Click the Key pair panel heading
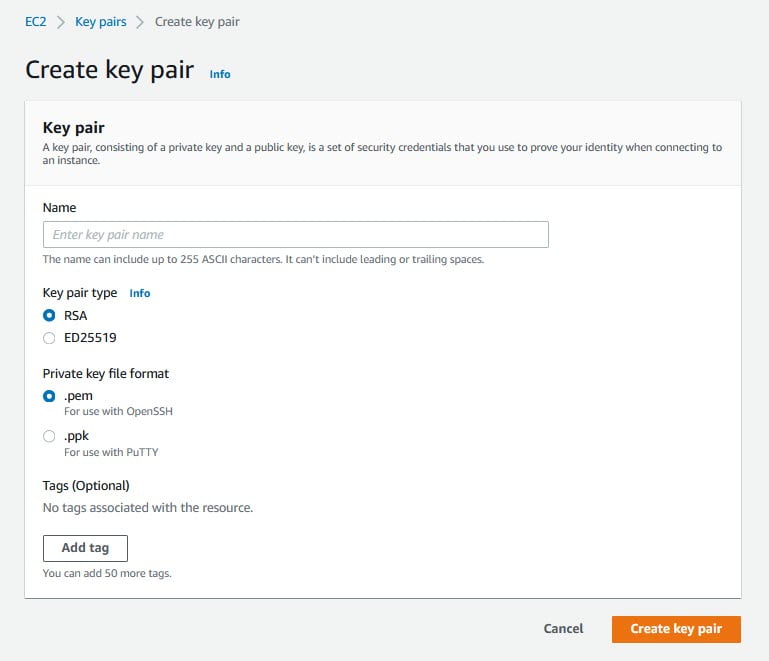 coord(74,128)
